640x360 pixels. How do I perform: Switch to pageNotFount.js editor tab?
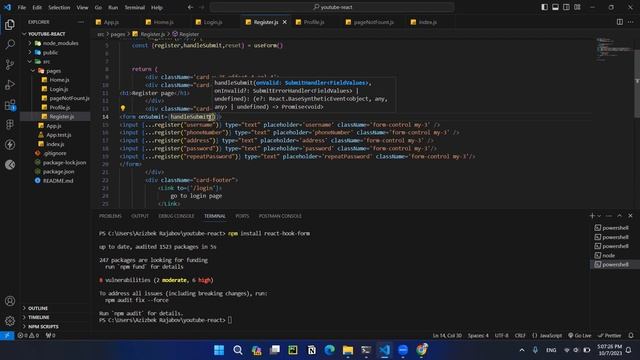tap(373, 22)
